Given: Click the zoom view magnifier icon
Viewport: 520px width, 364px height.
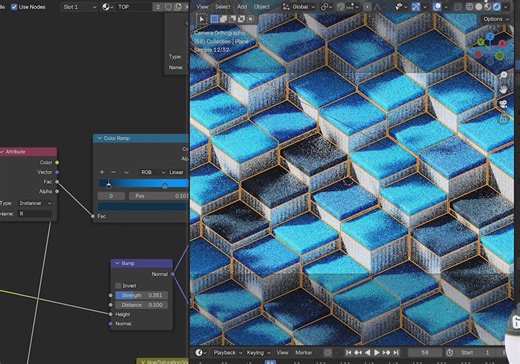Looking at the screenshot, I should click(503, 75).
